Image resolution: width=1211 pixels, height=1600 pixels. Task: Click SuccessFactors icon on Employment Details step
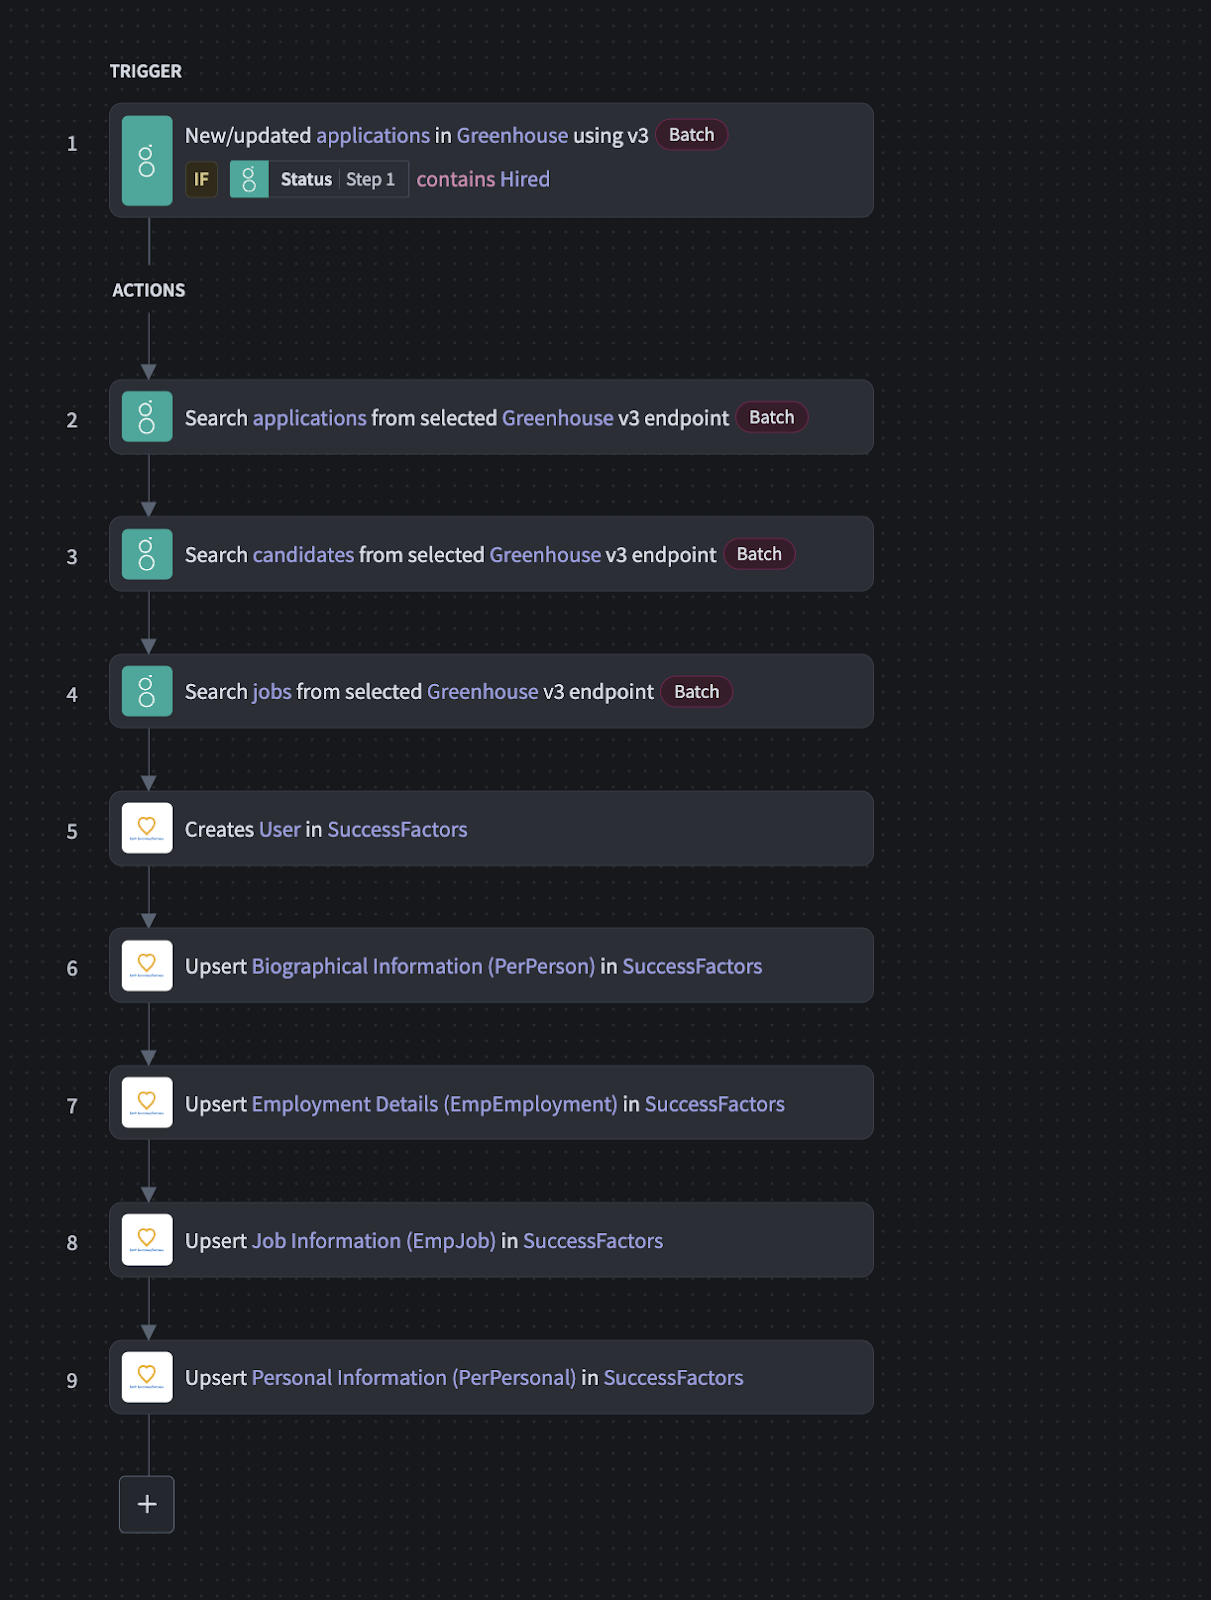click(x=147, y=1103)
